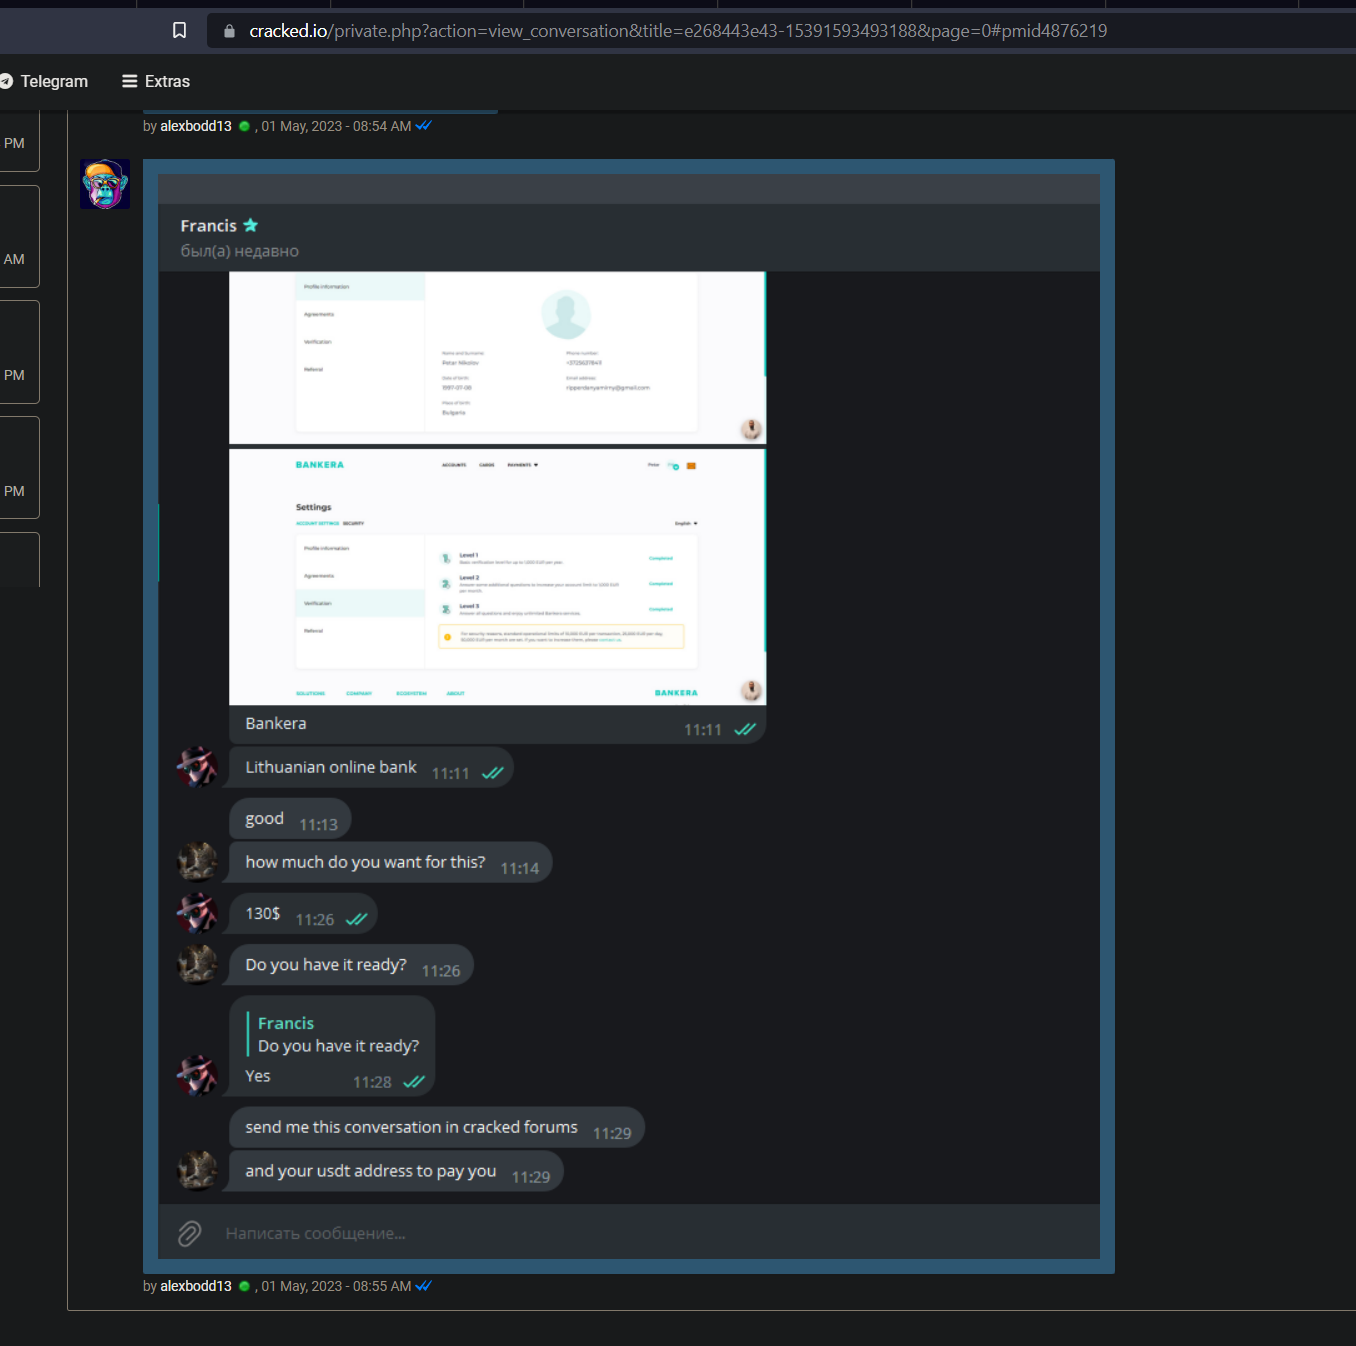Click the 'Do you have it ready?' 11:26 message
Image resolution: width=1356 pixels, height=1346 pixels.
click(x=351, y=965)
